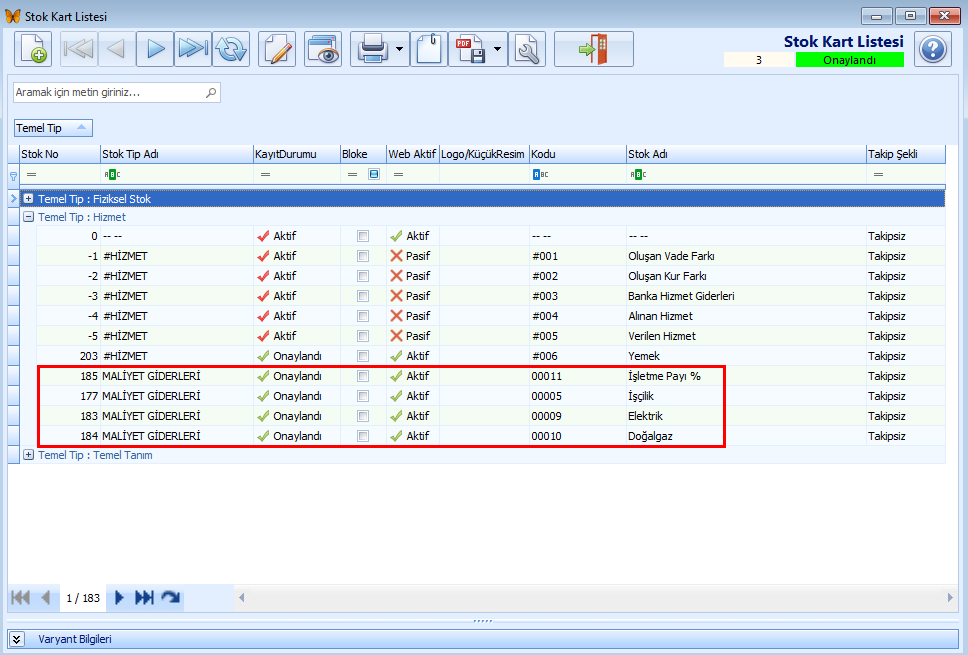Expand the Temel Tip : Fiziksel Stok group

tap(28, 199)
